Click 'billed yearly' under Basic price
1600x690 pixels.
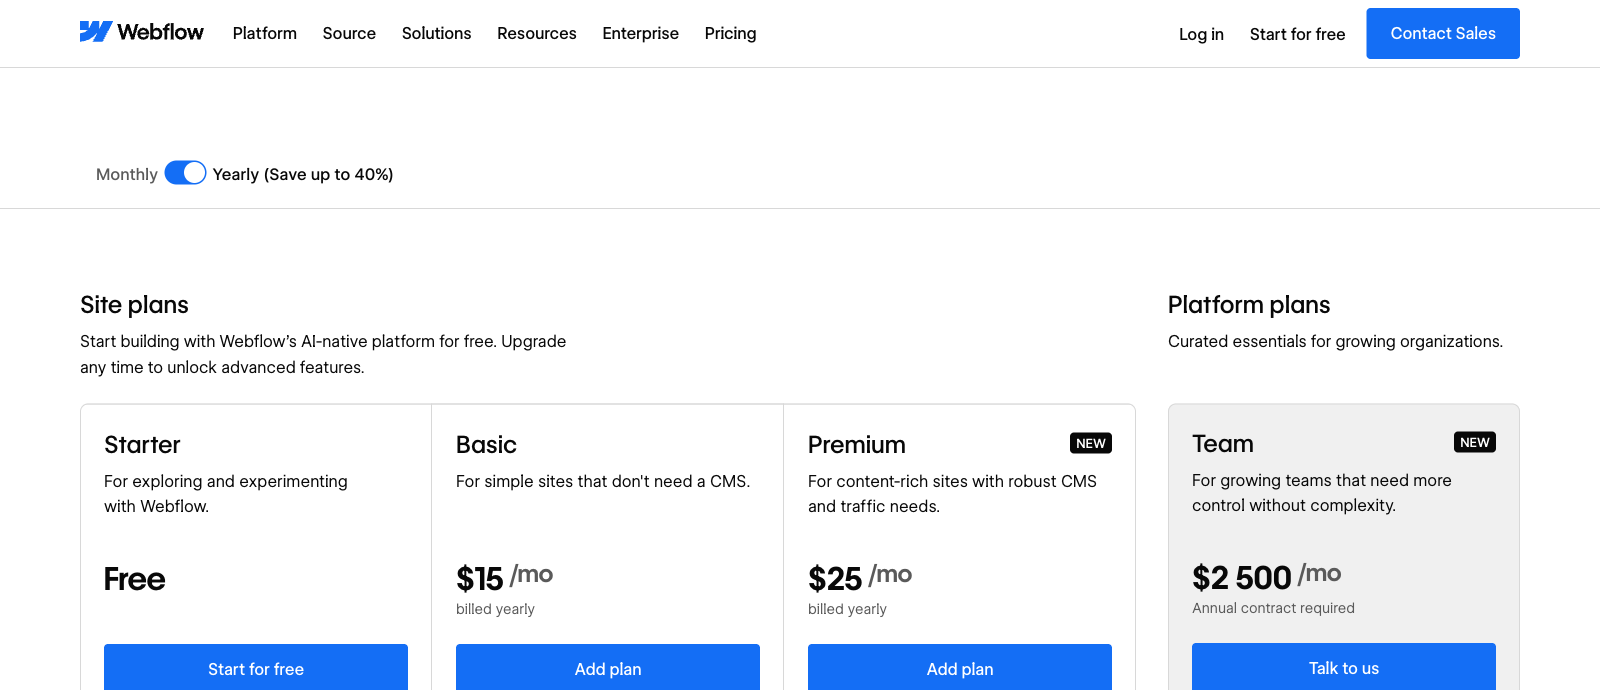click(x=495, y=609)
